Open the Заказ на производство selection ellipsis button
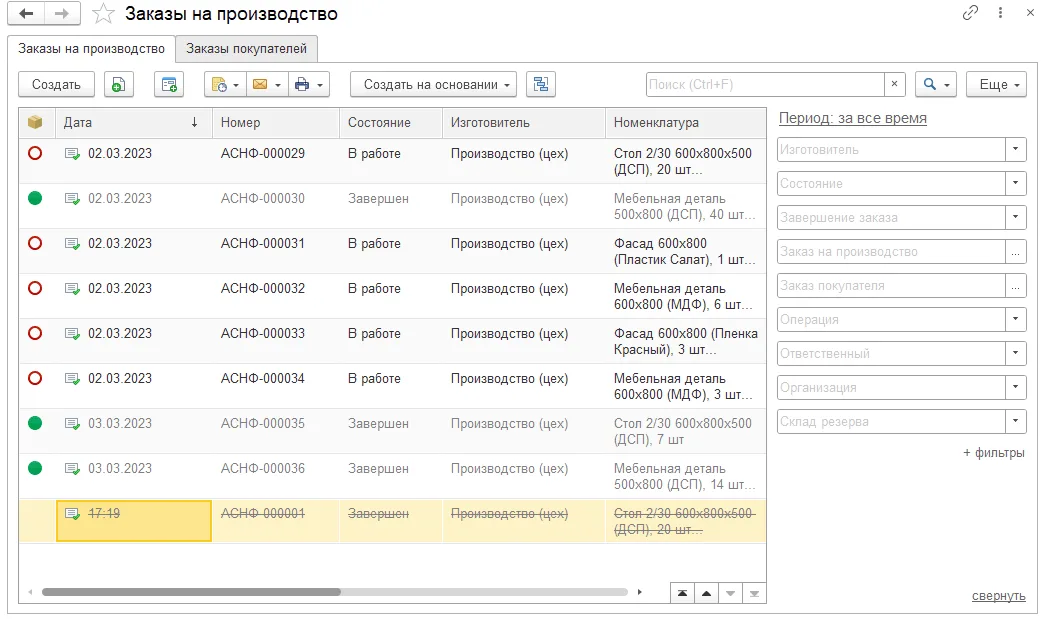 1015,251
